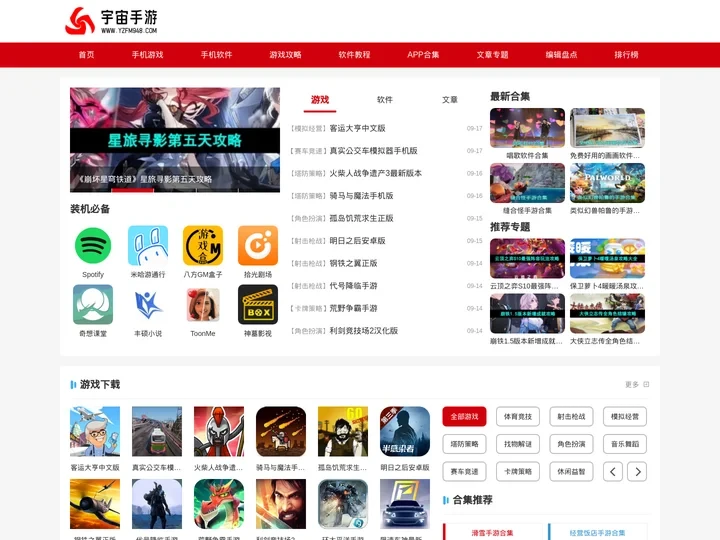The image size is (720, 540).
Task: Open APP合集 in the navigation bar
Action: 423,55
